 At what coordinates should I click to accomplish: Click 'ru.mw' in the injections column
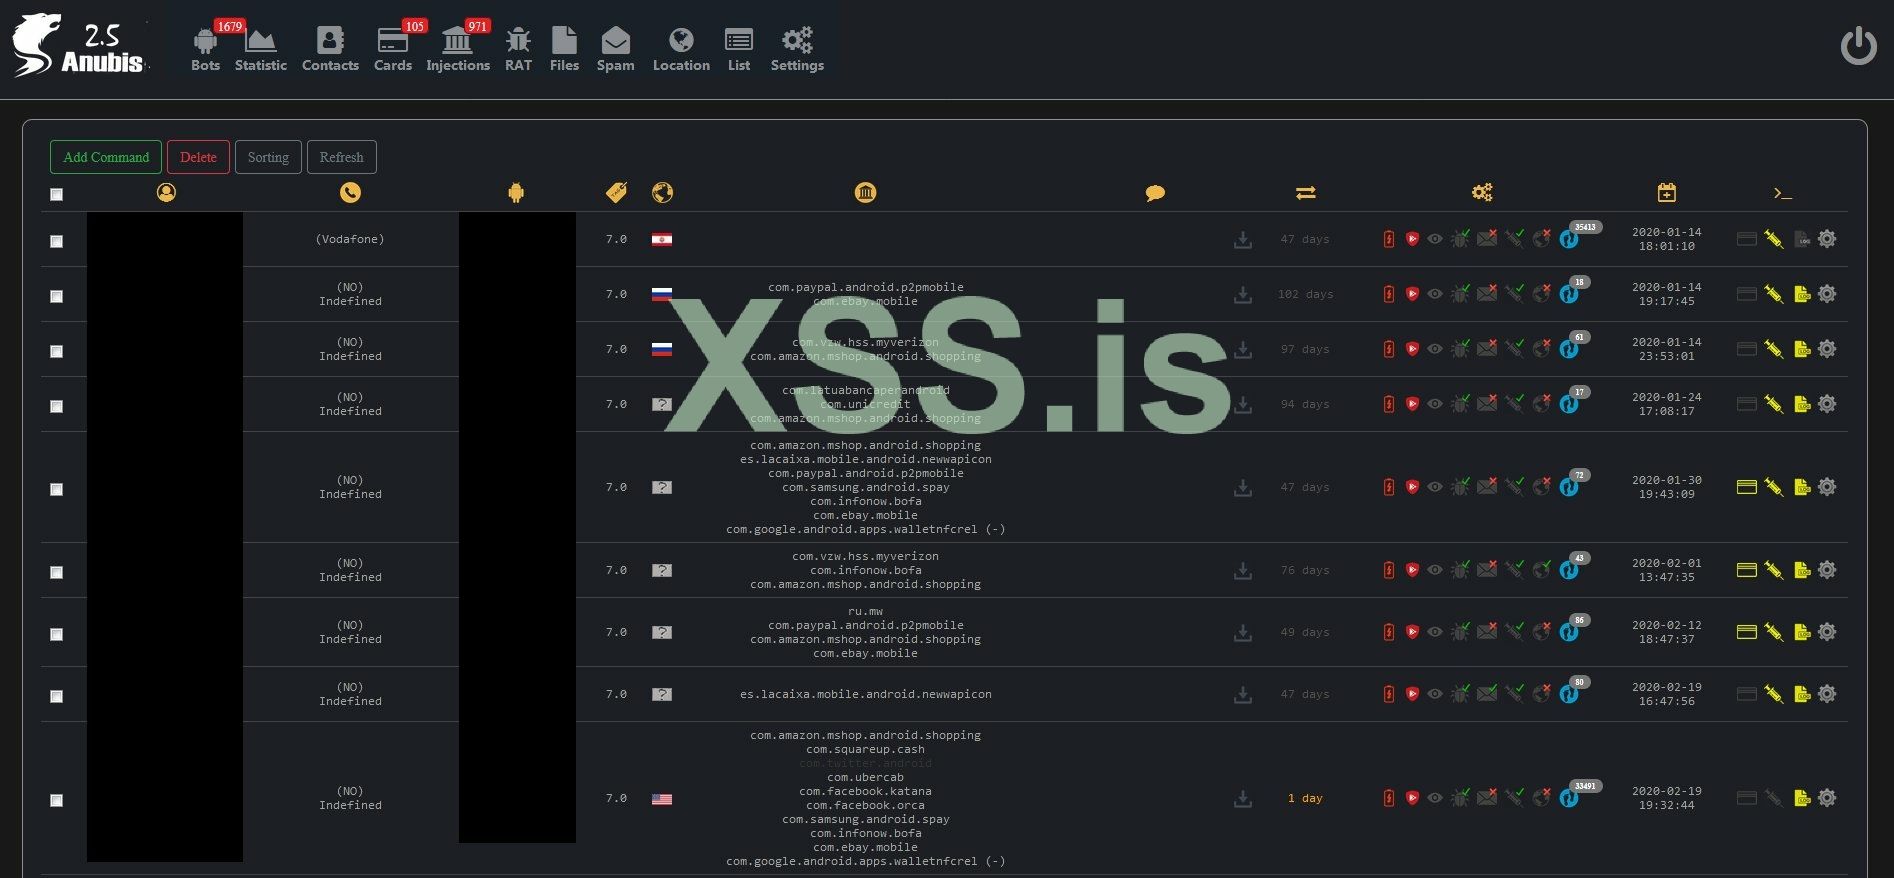pos(866,611)
